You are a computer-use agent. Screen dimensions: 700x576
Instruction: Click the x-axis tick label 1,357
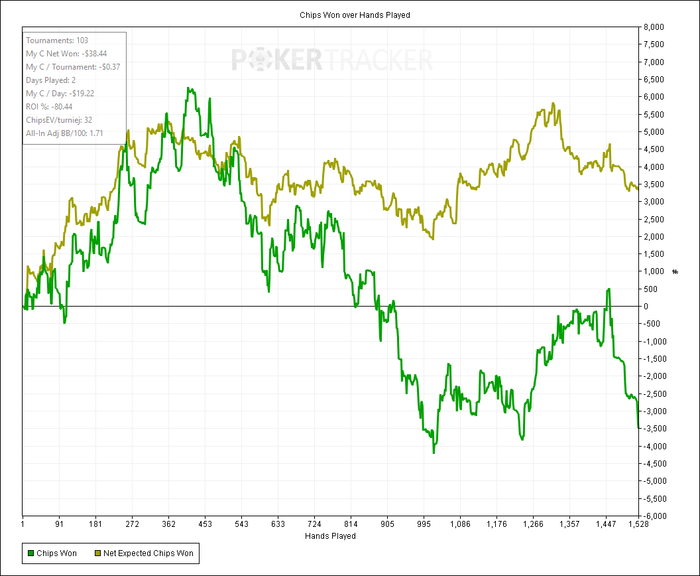[570, 524]
